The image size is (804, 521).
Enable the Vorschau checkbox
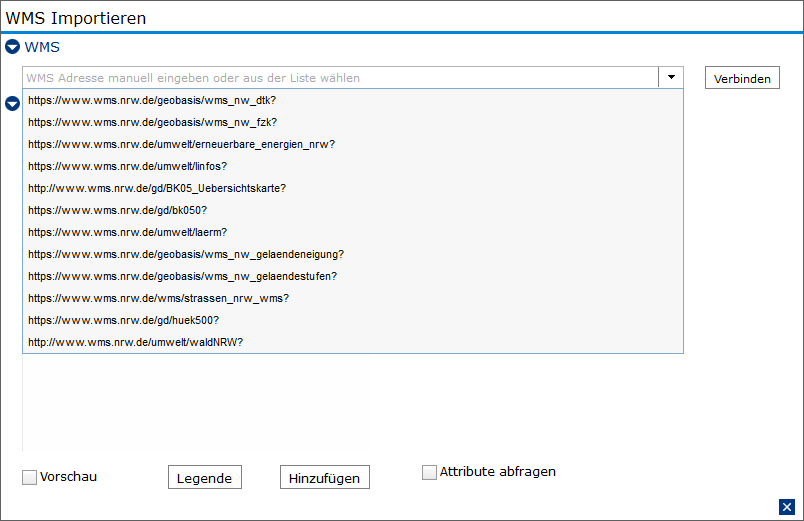[29, 477]
